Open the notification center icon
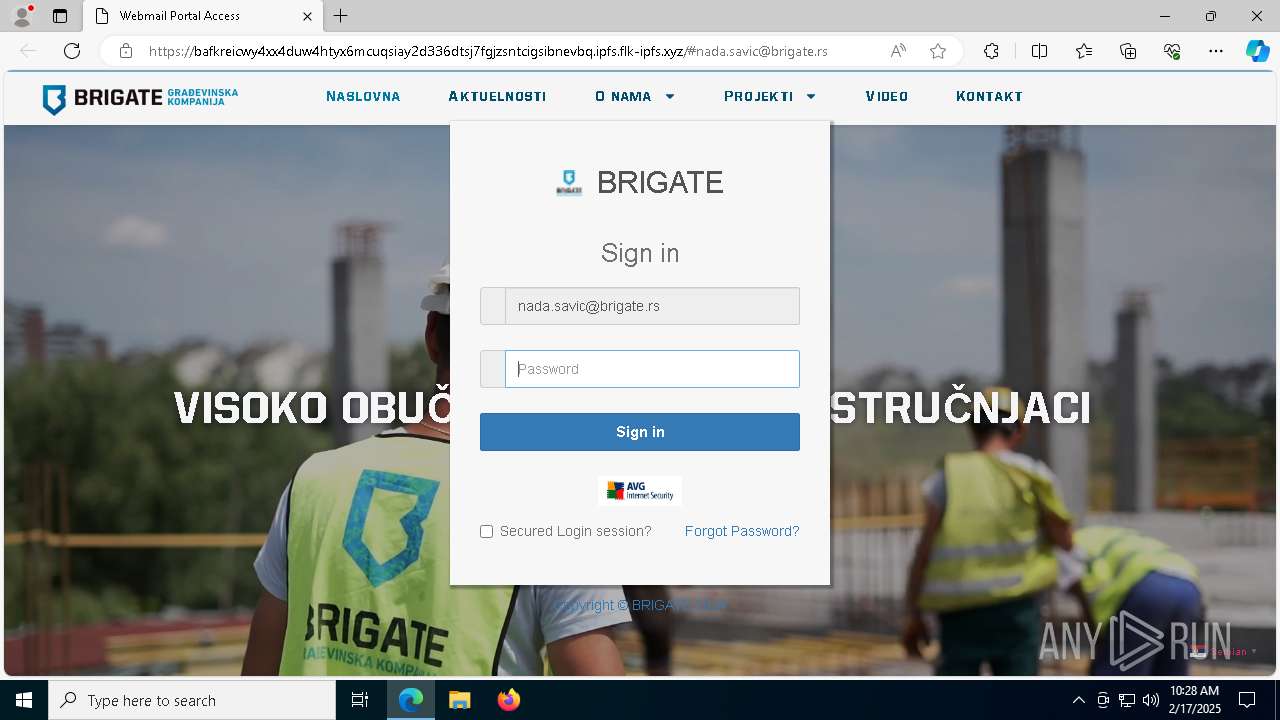1280x720 pixels. point(1247,700)
